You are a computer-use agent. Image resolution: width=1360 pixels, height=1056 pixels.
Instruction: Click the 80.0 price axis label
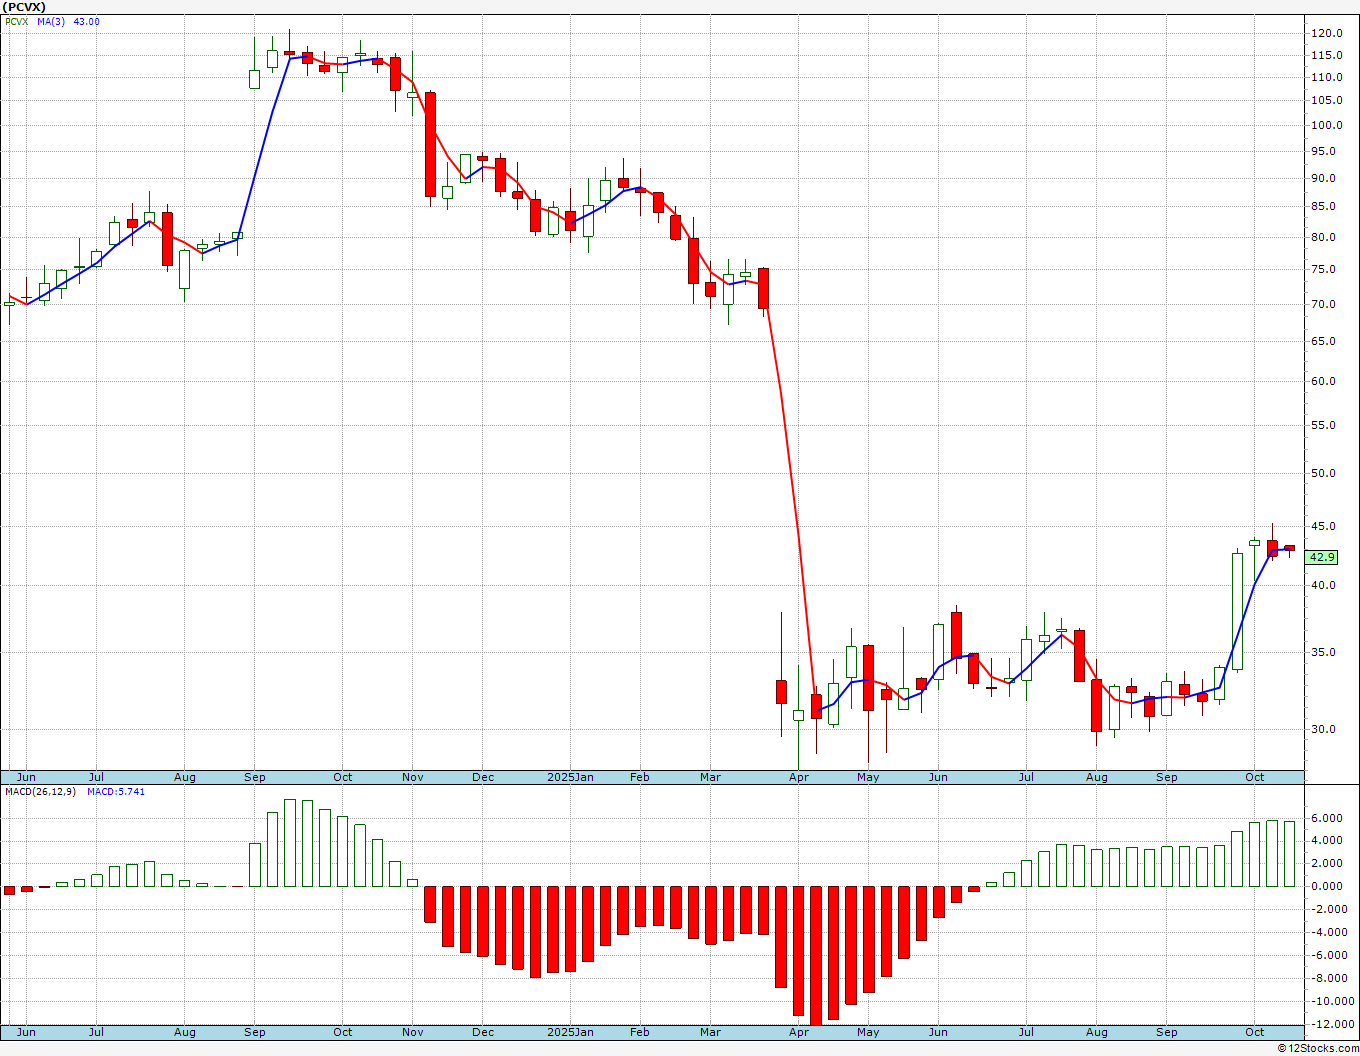pos(1326,238)
